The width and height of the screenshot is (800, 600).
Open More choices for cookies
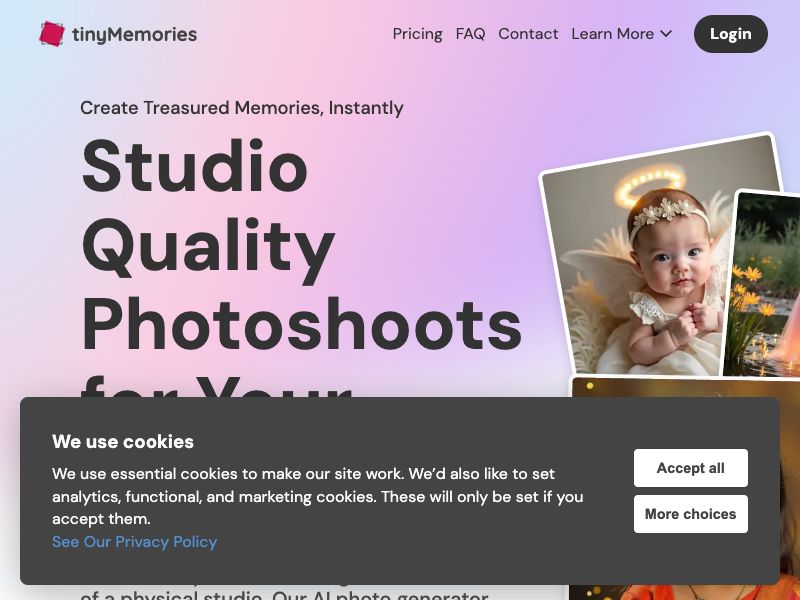point(690,514)
